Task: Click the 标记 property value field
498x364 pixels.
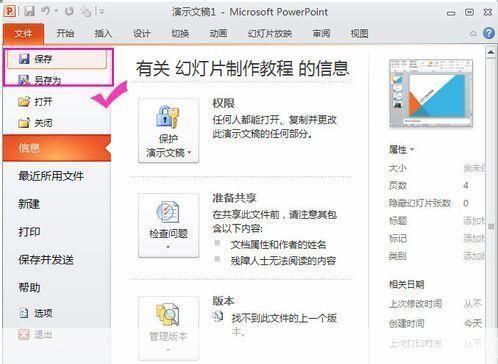Action: [x=475, y=238]
